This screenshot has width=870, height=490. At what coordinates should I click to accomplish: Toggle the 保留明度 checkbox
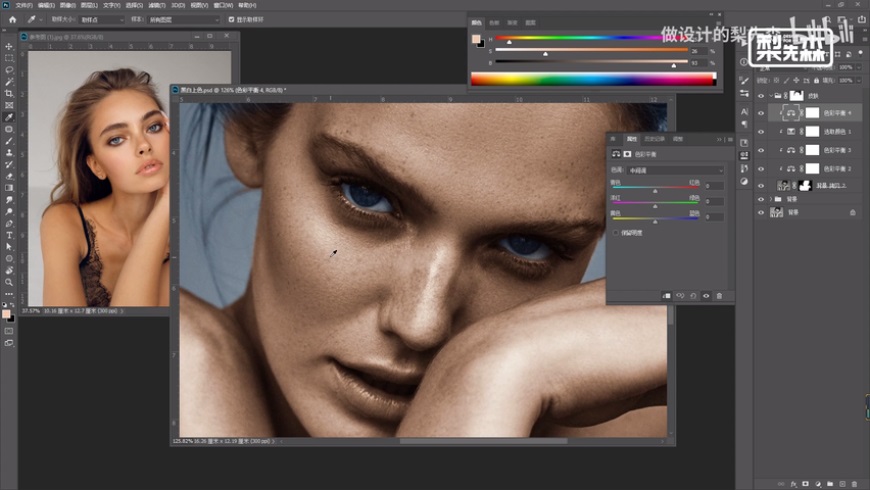point(616,232)
